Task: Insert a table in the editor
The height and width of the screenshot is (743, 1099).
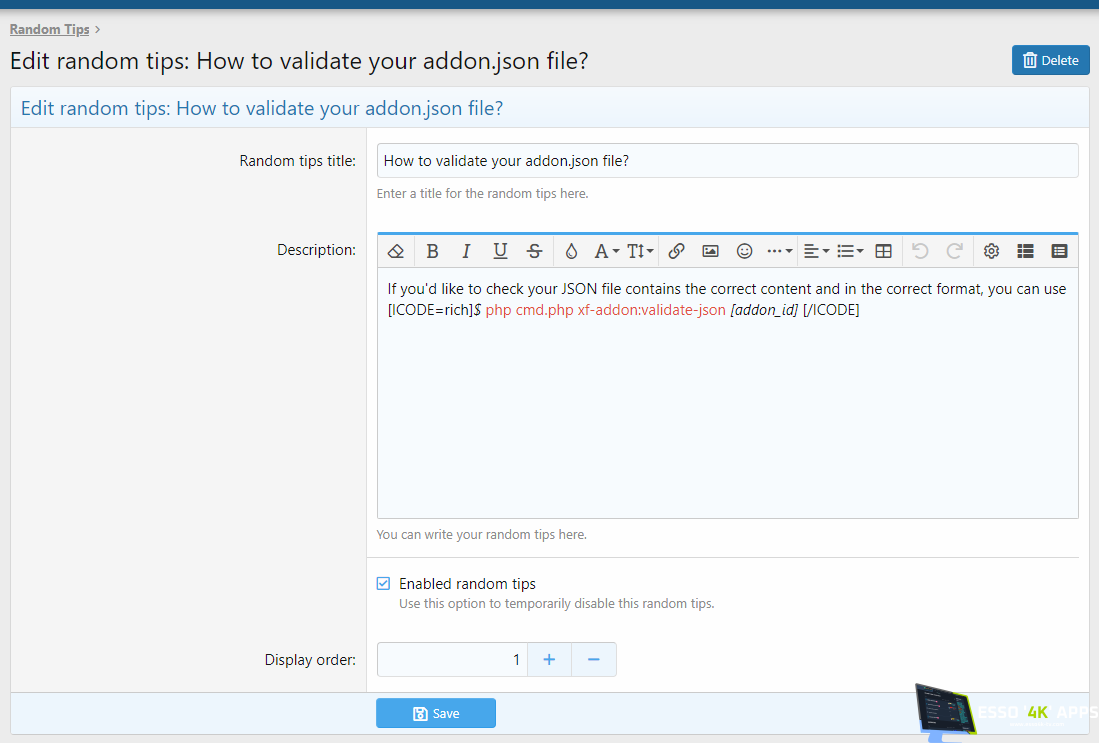Action: click(x=883, y=251)
